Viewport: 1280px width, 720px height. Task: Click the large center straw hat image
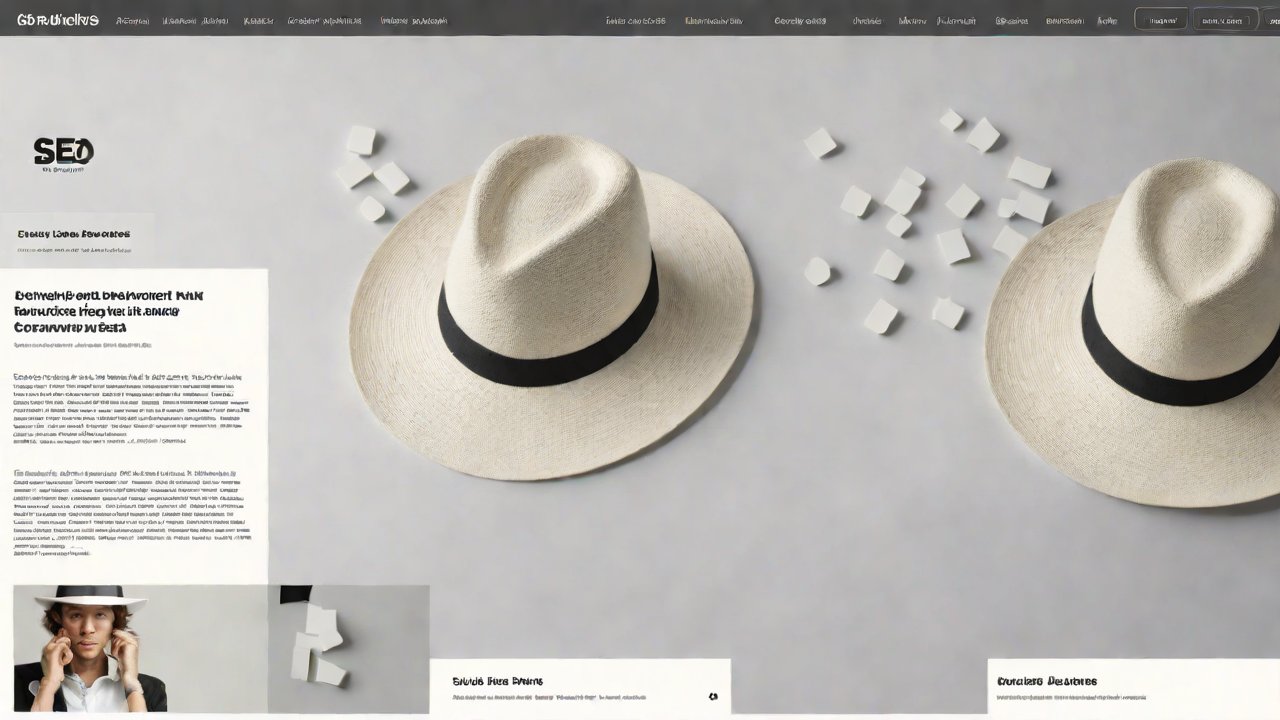(x=551, y=305)
